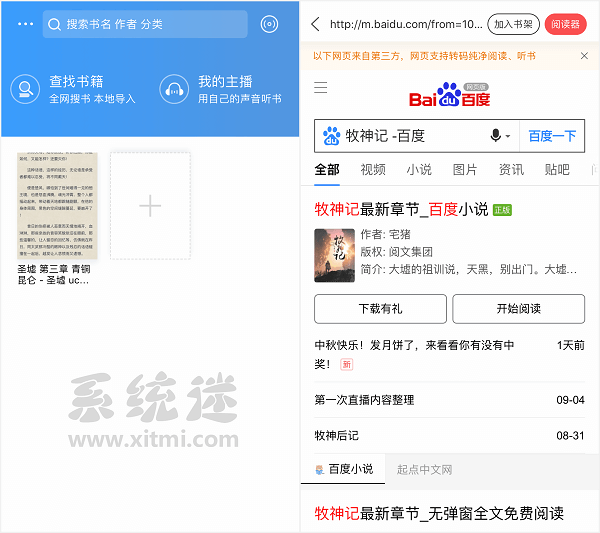The image size is (600, 533).
Task: Select the 全部 tab
Action: 327,170
